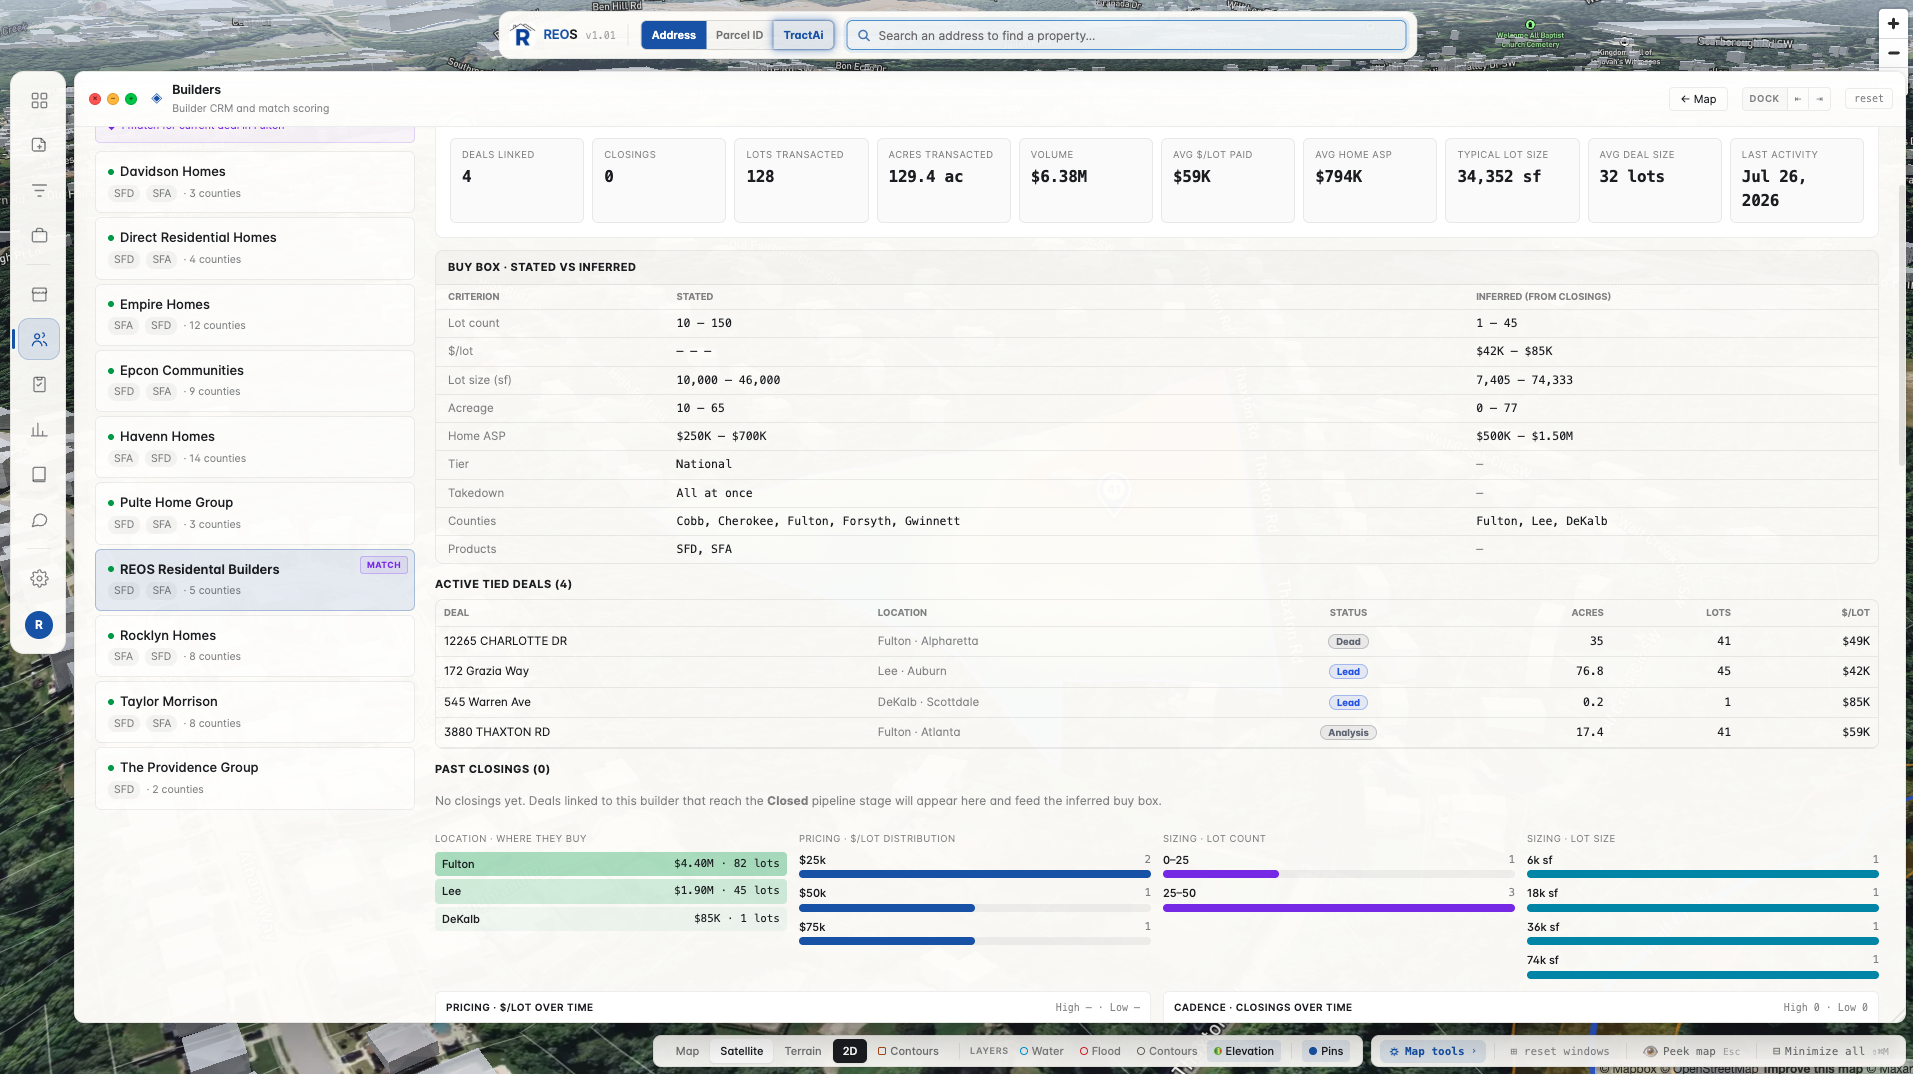Dock the Builders panel to the right
Screen dimensions: 1913x1074
coord(1820,99)
